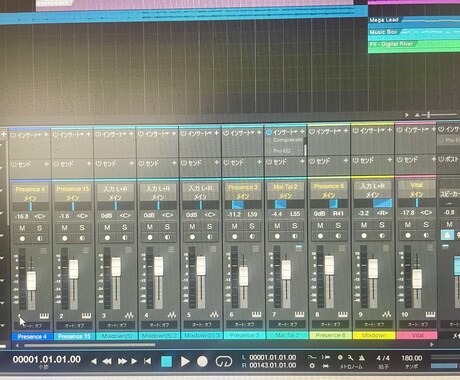Select the Mega Lead track in the arrangement
This screenshot has height=380, width=460.
tap(384, 20)
